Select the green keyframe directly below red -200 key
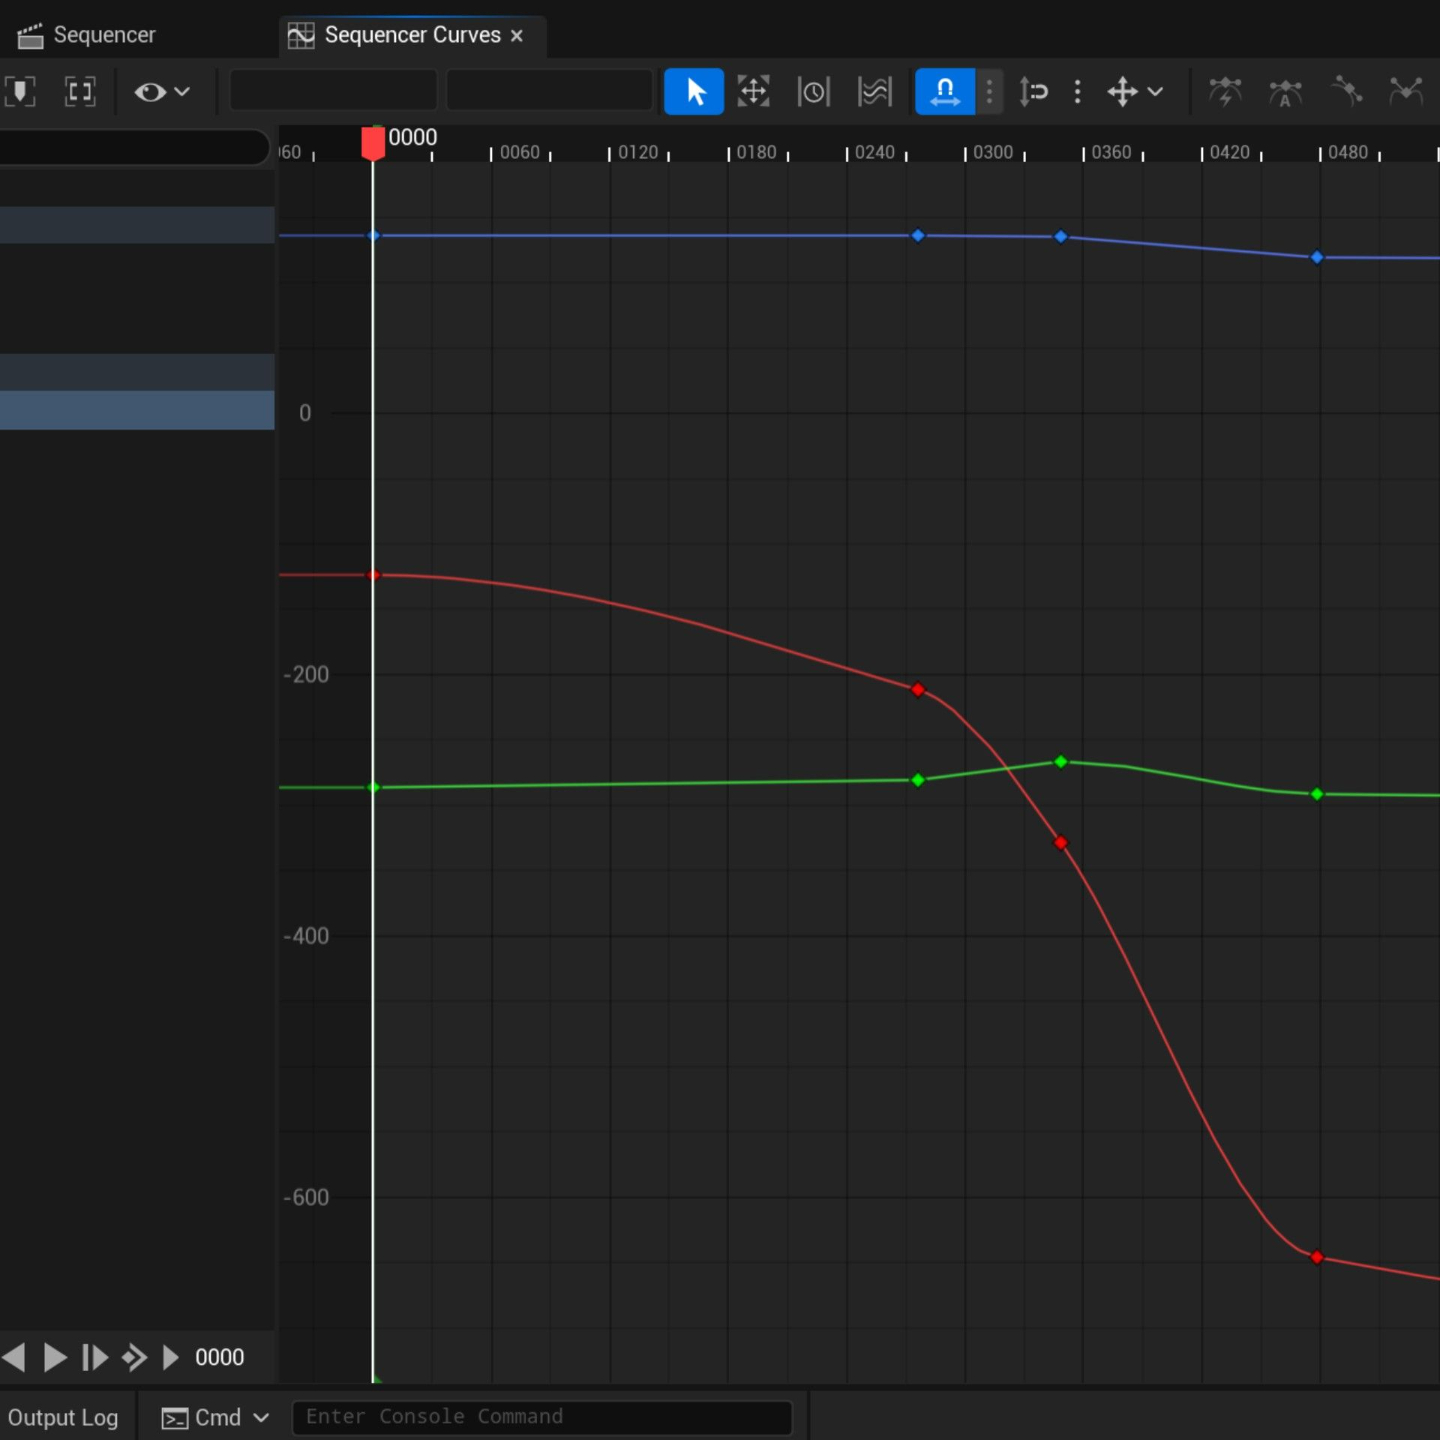Screen dimensions: 1440x1440 pos(918,780)
